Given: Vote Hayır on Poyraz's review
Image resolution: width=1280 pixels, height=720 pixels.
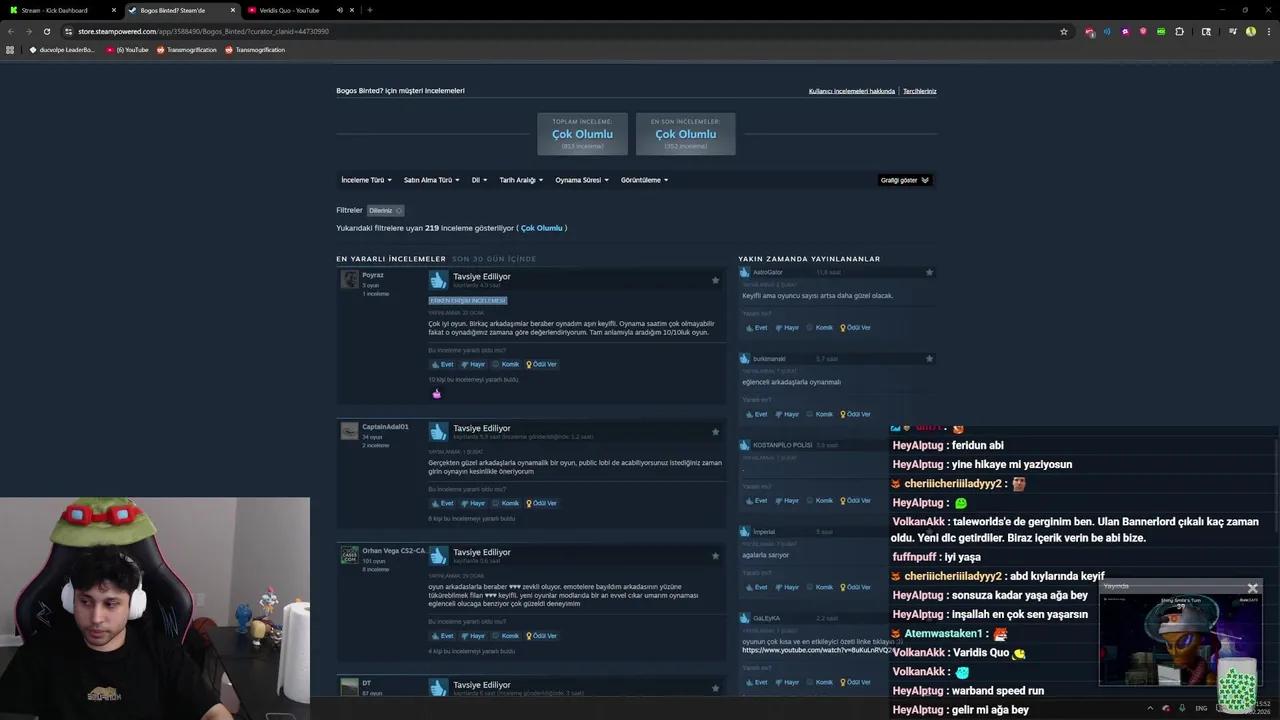Looking at the screenshot, I should 473,364.
